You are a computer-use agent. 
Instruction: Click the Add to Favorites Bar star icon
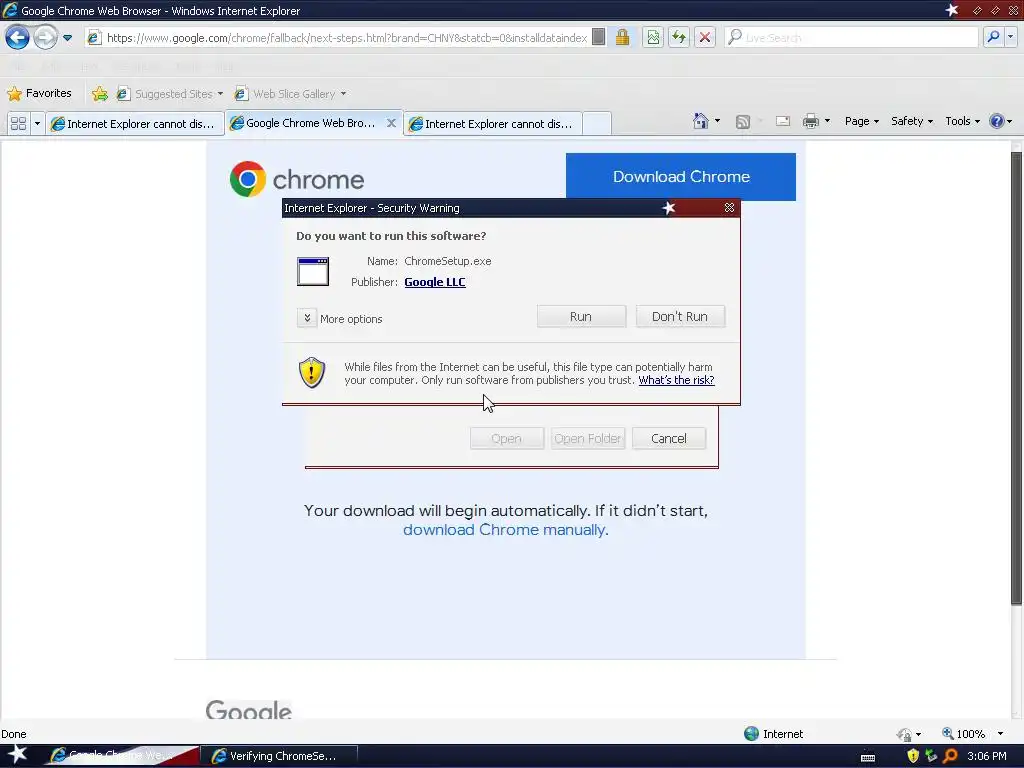[x=100, y=94]
